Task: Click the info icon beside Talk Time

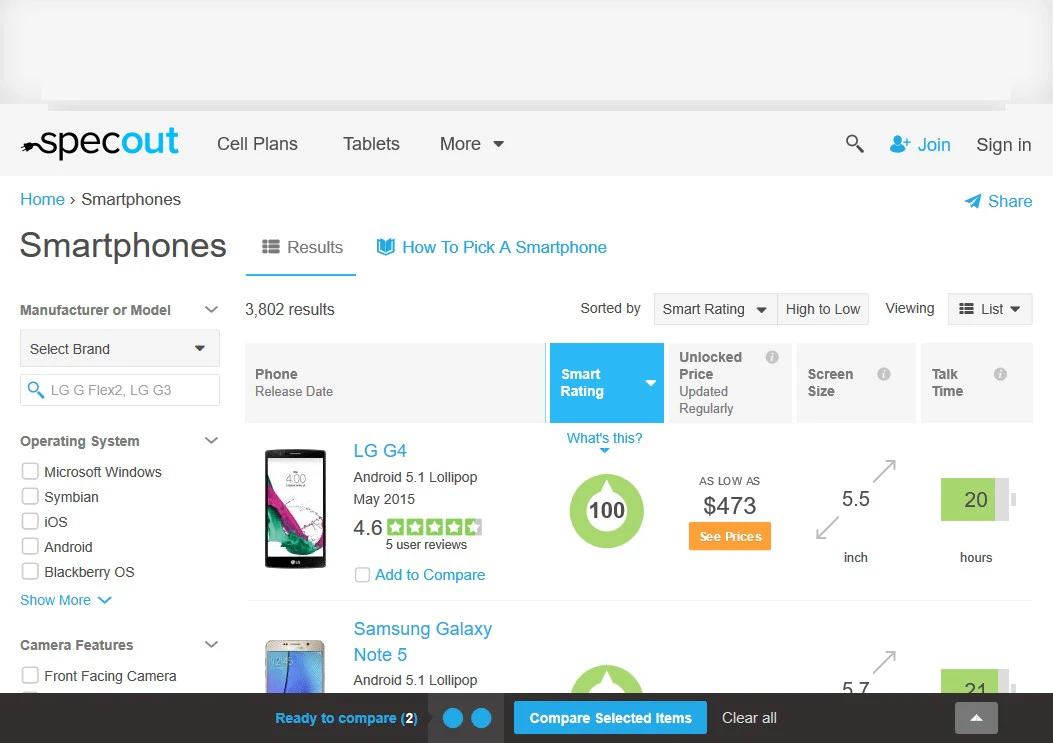Action: point(1000,374)
